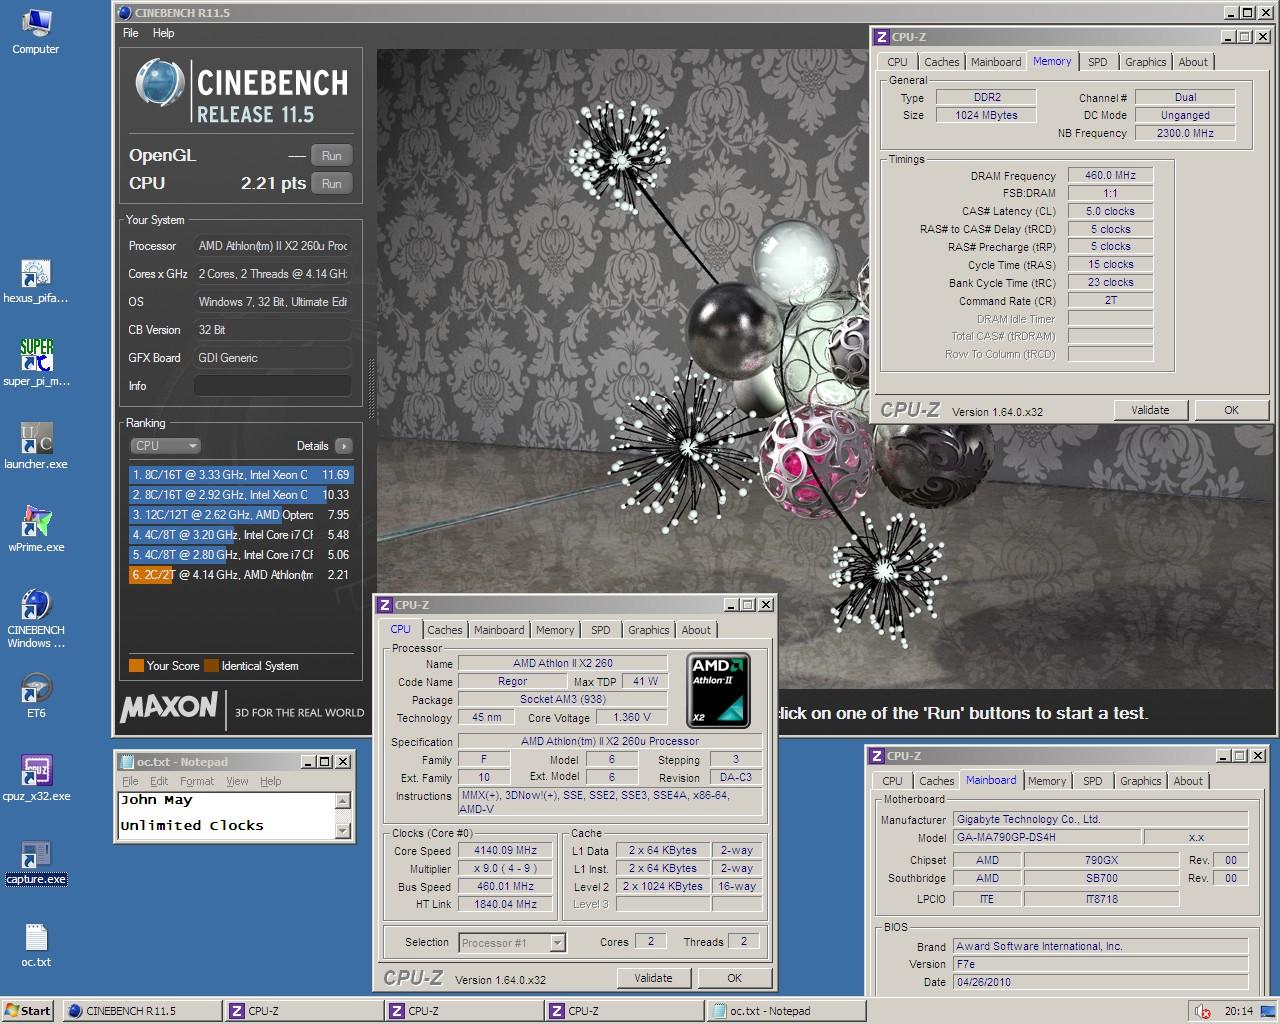Image resolution: width=1280 pixels, height=1024 pixels.
Task: Open the wPrime.exe desktop icon
Action: [x=36, y=529]
